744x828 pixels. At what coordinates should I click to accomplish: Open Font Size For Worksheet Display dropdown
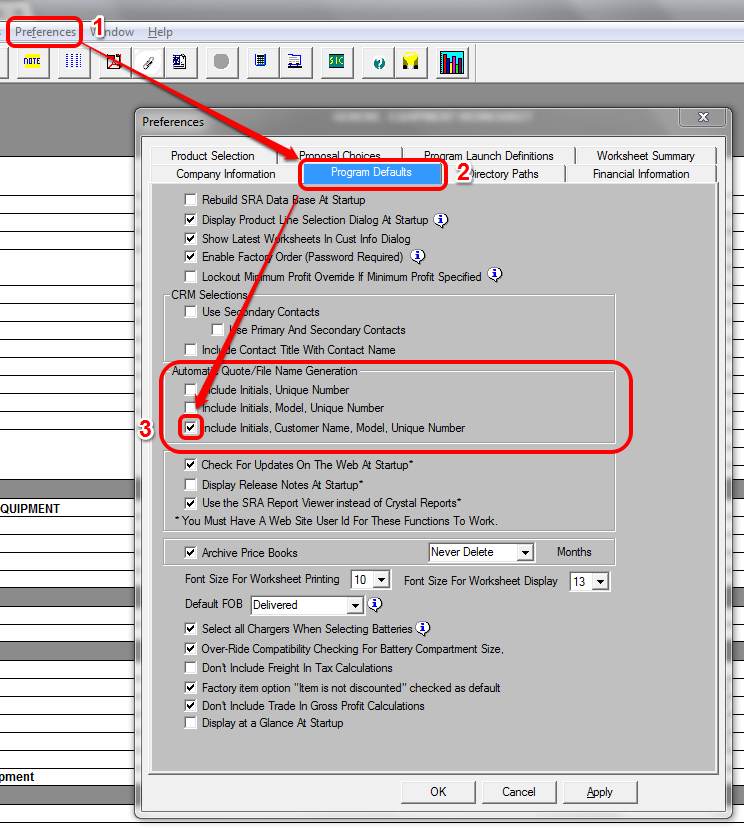tap(600, 581)
